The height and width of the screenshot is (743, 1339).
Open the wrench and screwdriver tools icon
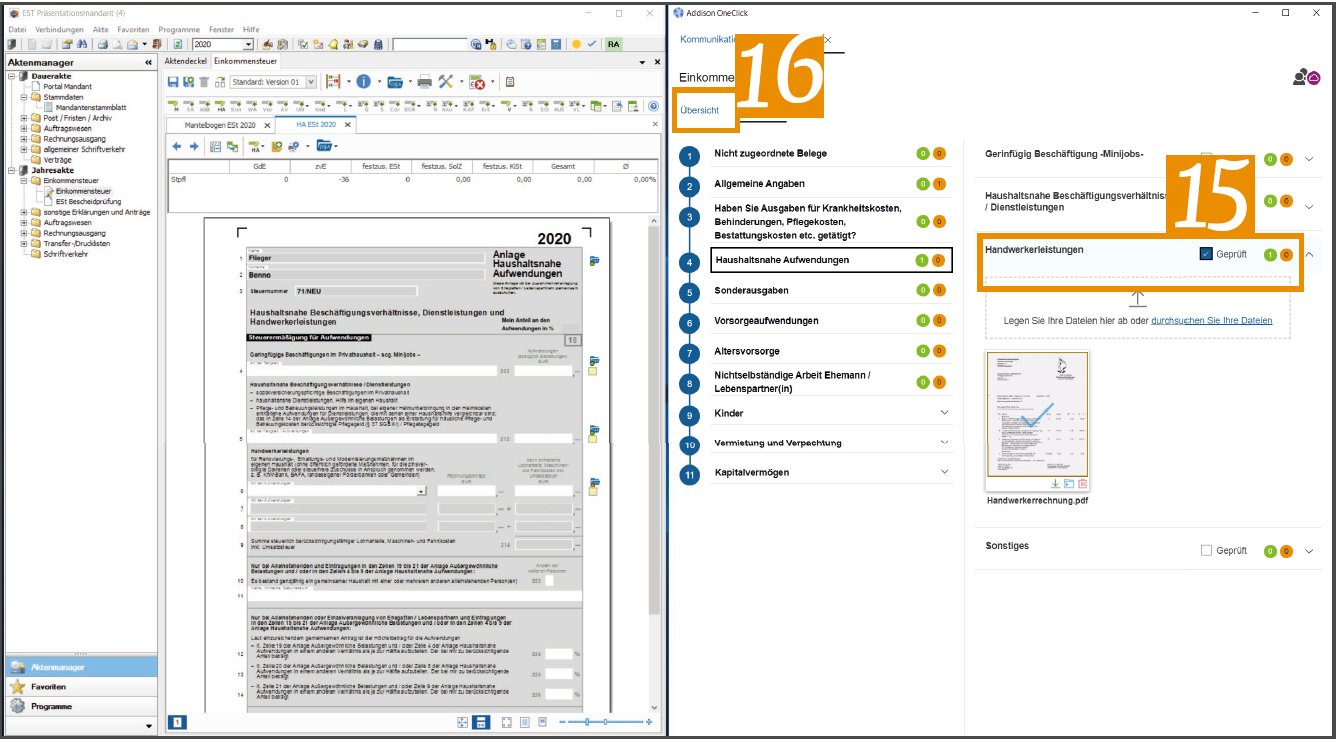tap(446, 82)
